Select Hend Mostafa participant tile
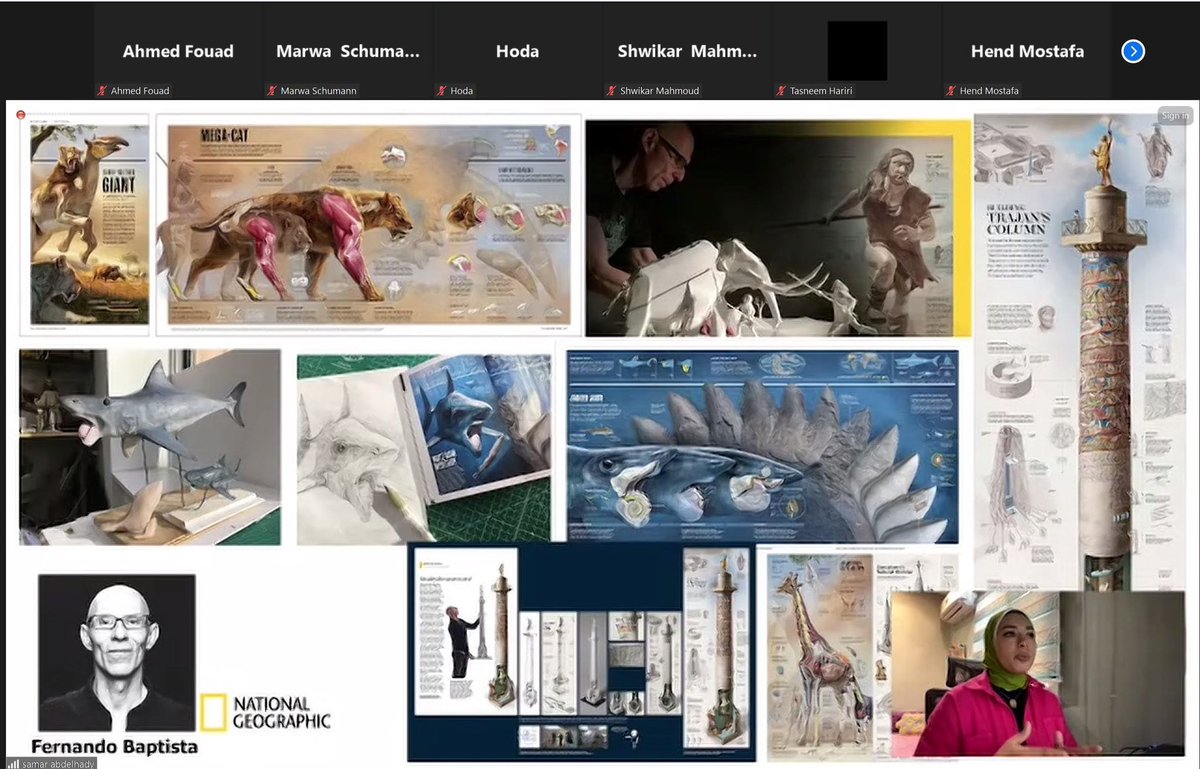 coord(1027,51)
